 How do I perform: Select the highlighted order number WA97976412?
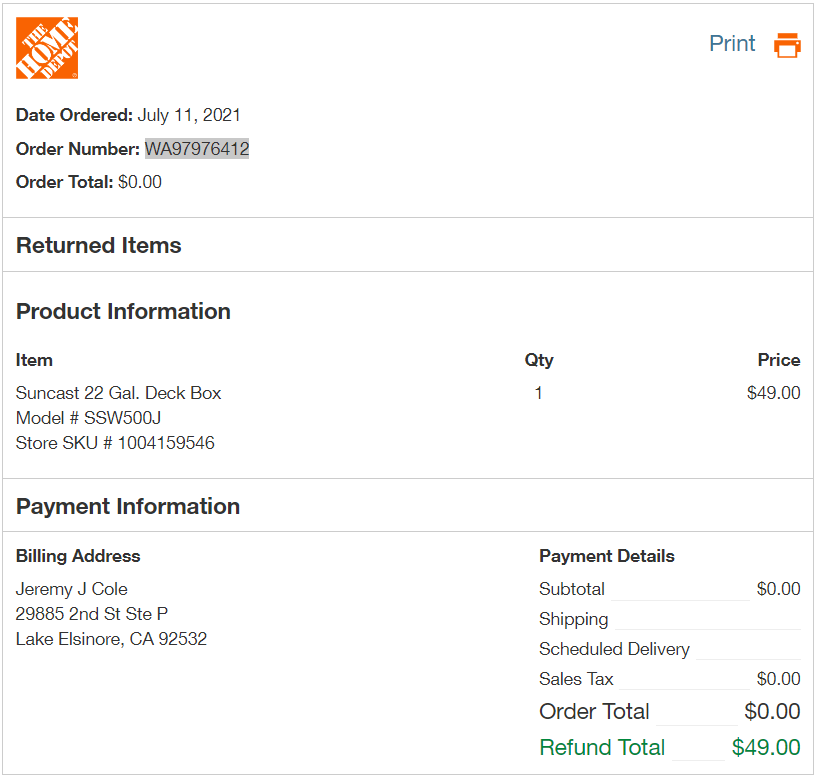point(197,149)
